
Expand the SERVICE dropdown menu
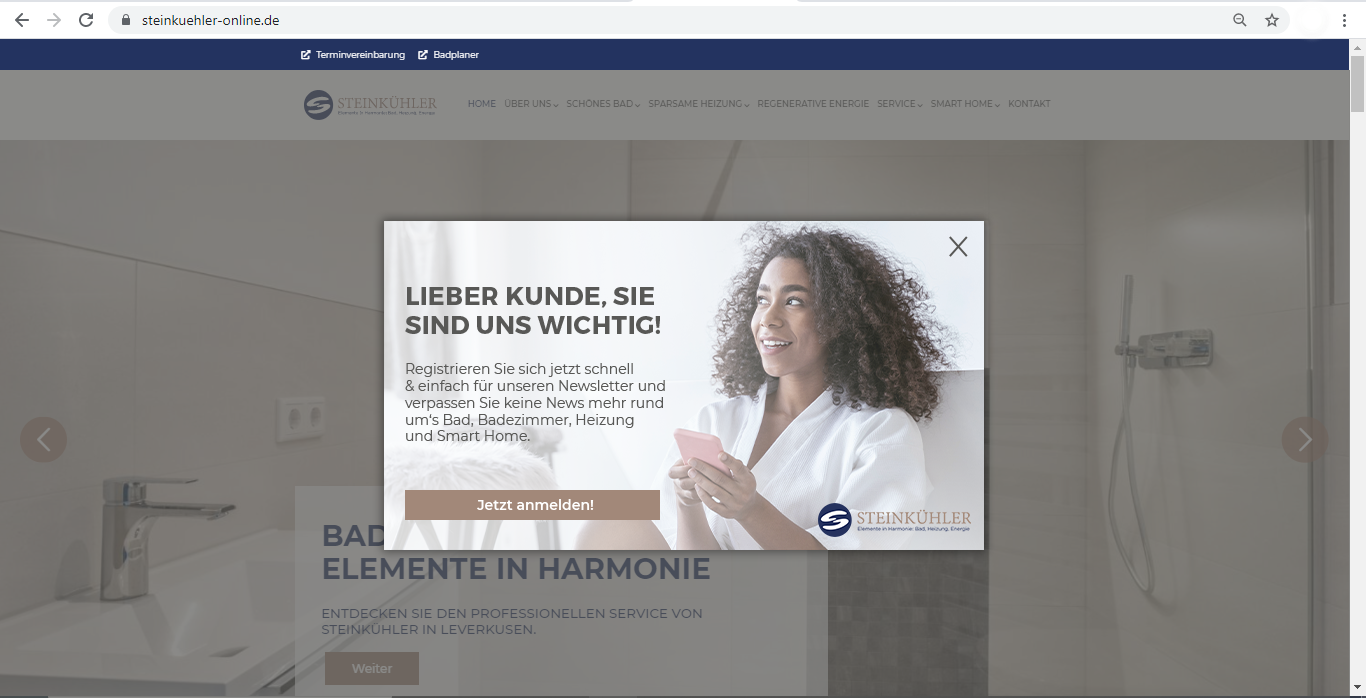tap(900, 104)
